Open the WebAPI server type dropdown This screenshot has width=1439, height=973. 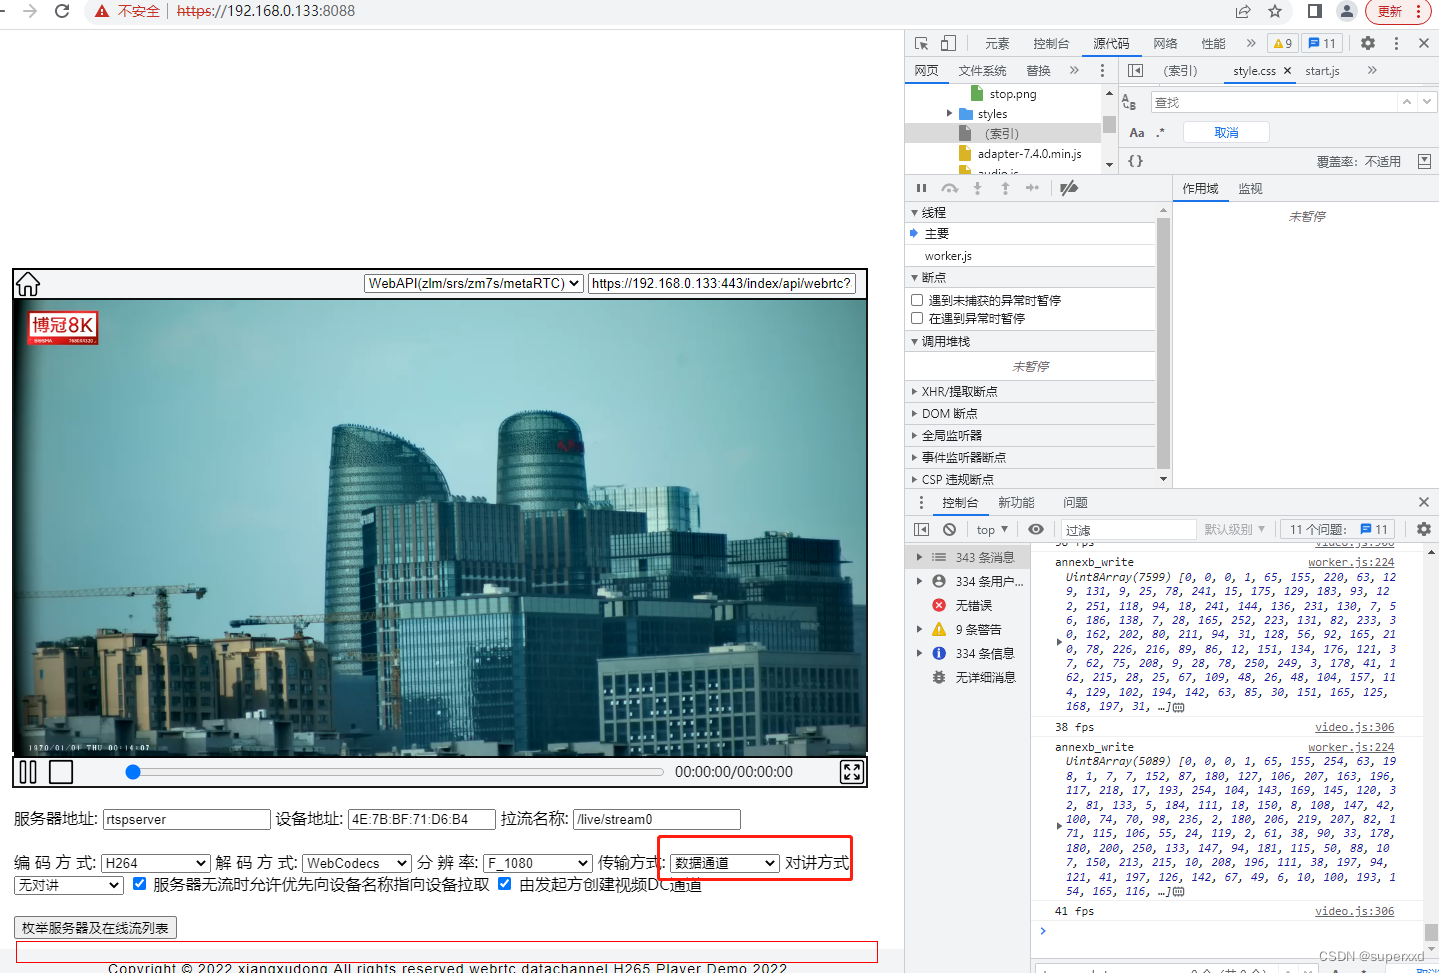tap(474, 283)
